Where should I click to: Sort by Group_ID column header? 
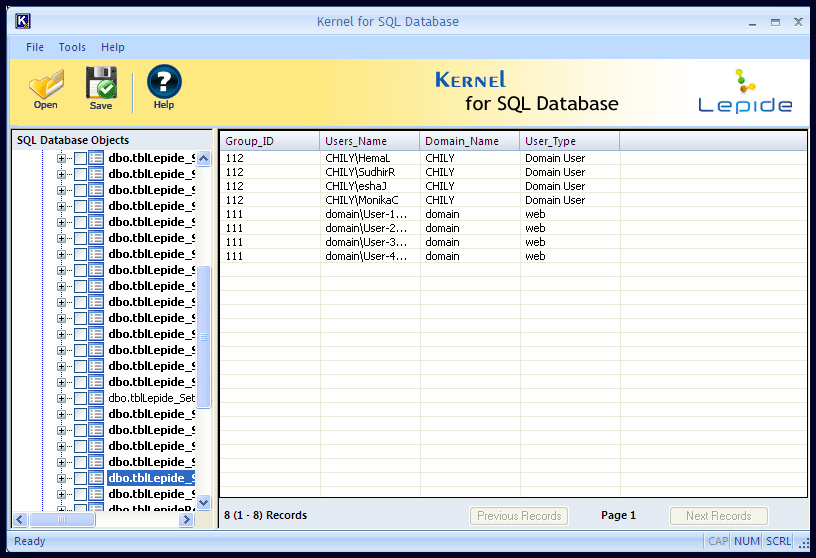270,141
